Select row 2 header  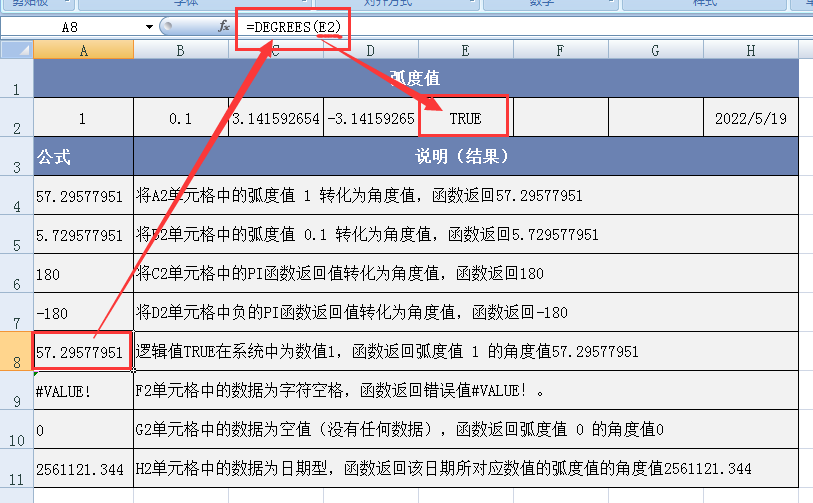[17, 118]
